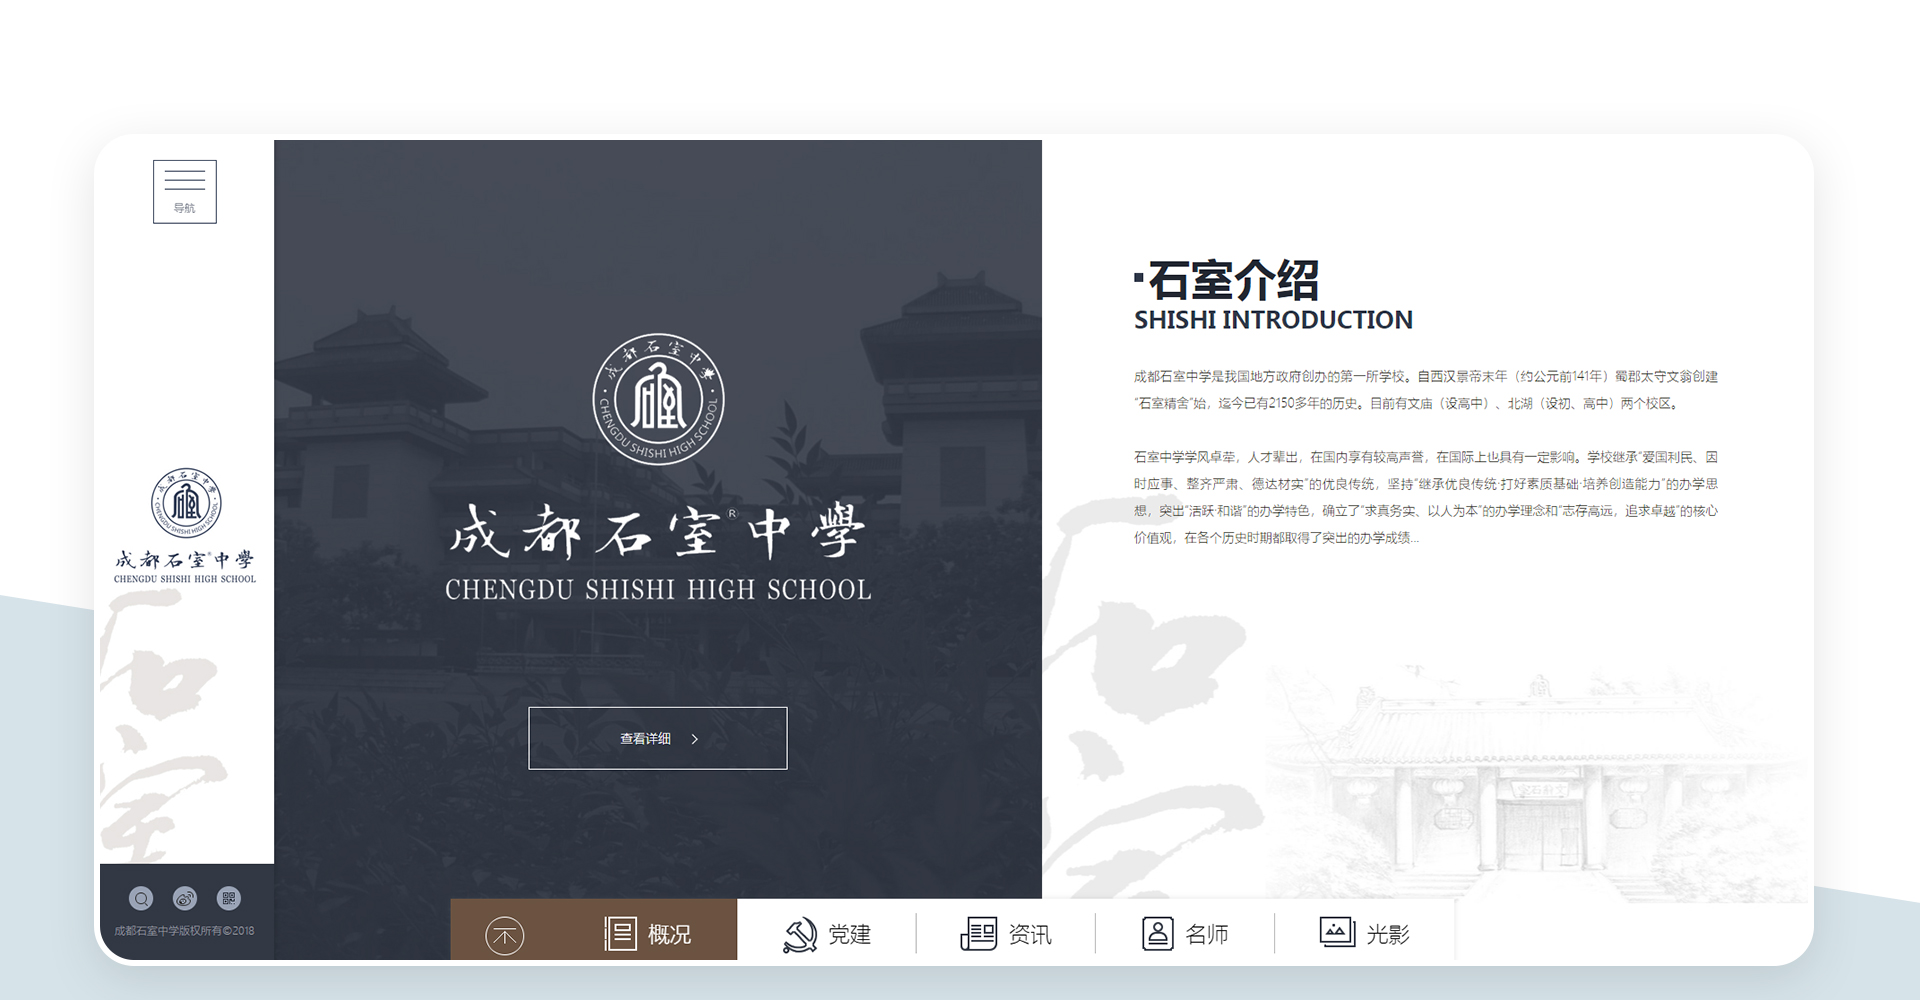Viewport: 1920px width, 1000px height.
Task: Select the 概况 tab label
Action: [x=669, y=934]
